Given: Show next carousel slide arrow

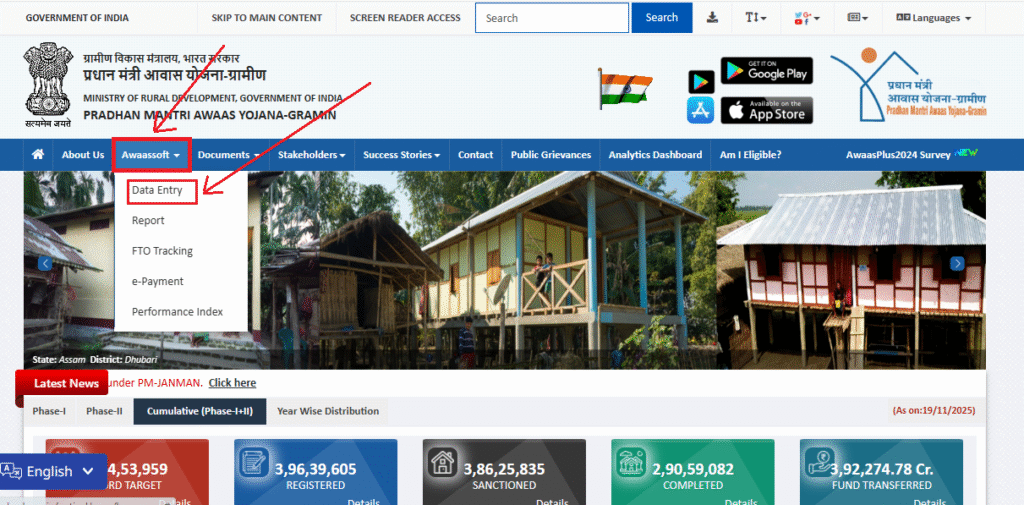Looking at the screenshot, I should 957,263.
